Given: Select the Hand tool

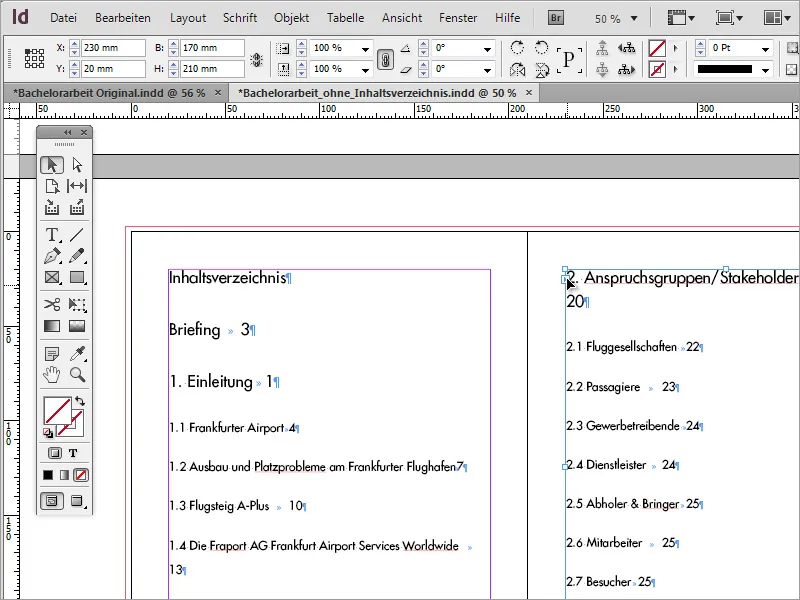Looking at the screenshot, I should (52, 374).
